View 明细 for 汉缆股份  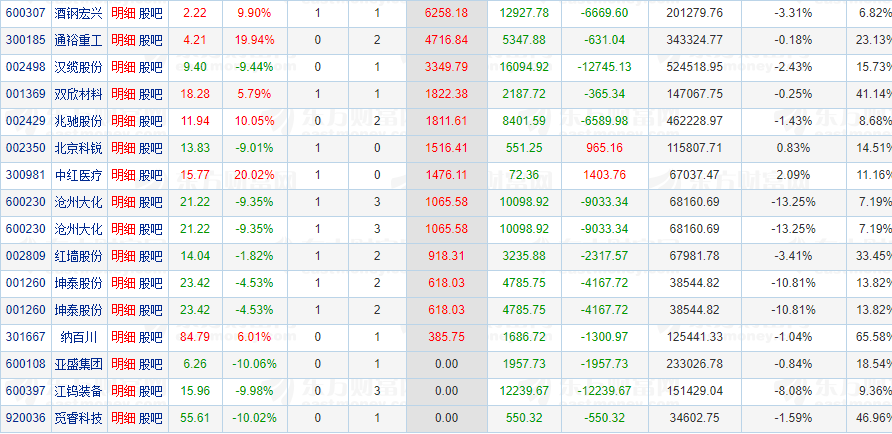pyautogui.click(x=123, y=67)
